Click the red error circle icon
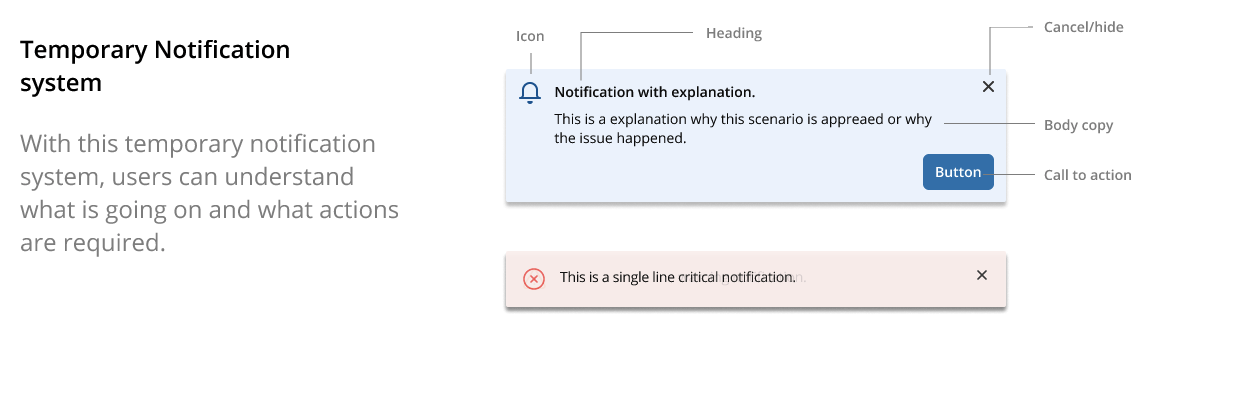The image size is (1244, 397). pyautogui.click(x=534, y=279)
